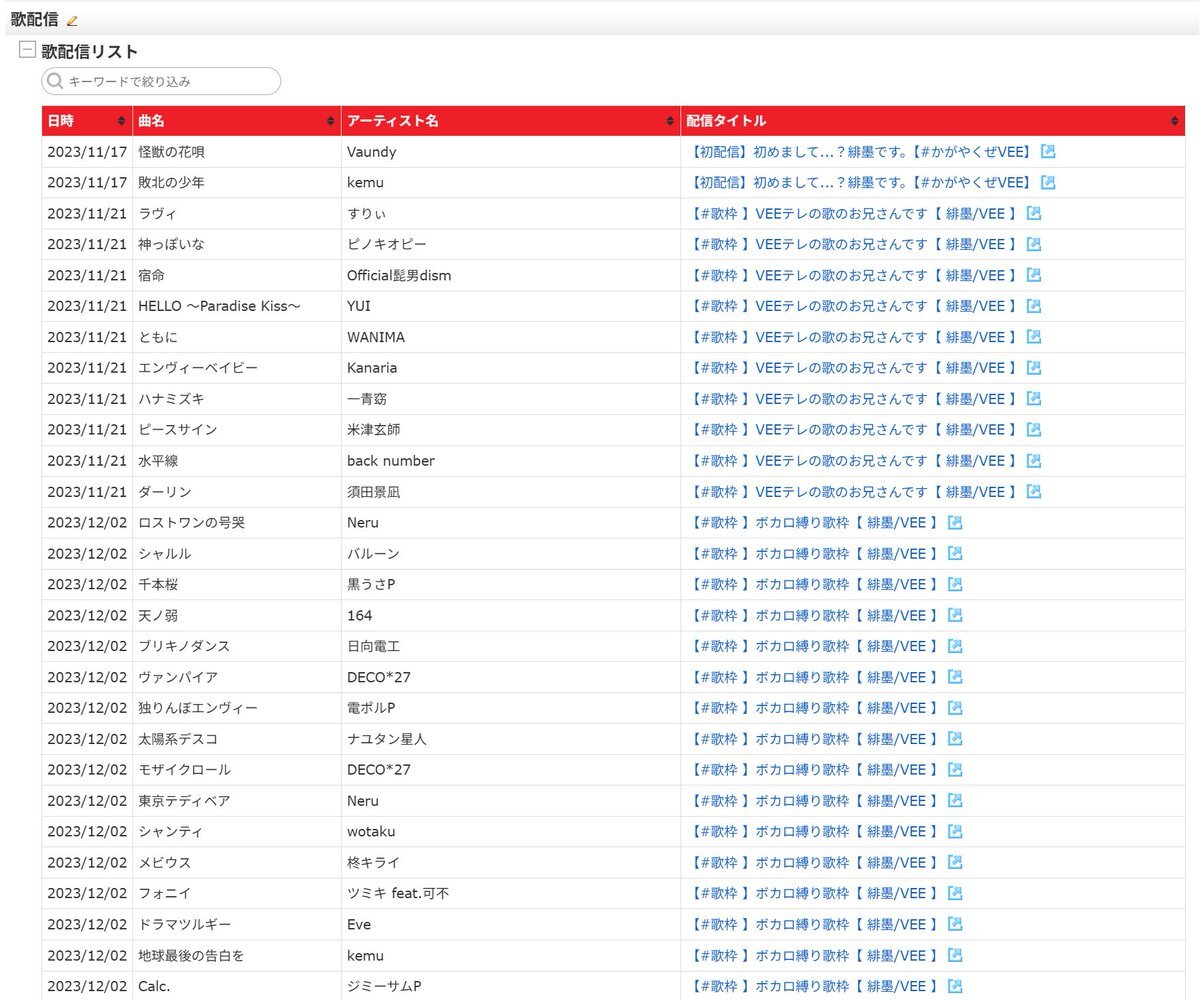Sort table by アーティスト名 column
Image resolution: width=1200 pixels, height=1000 pixels.
point(511,121)
